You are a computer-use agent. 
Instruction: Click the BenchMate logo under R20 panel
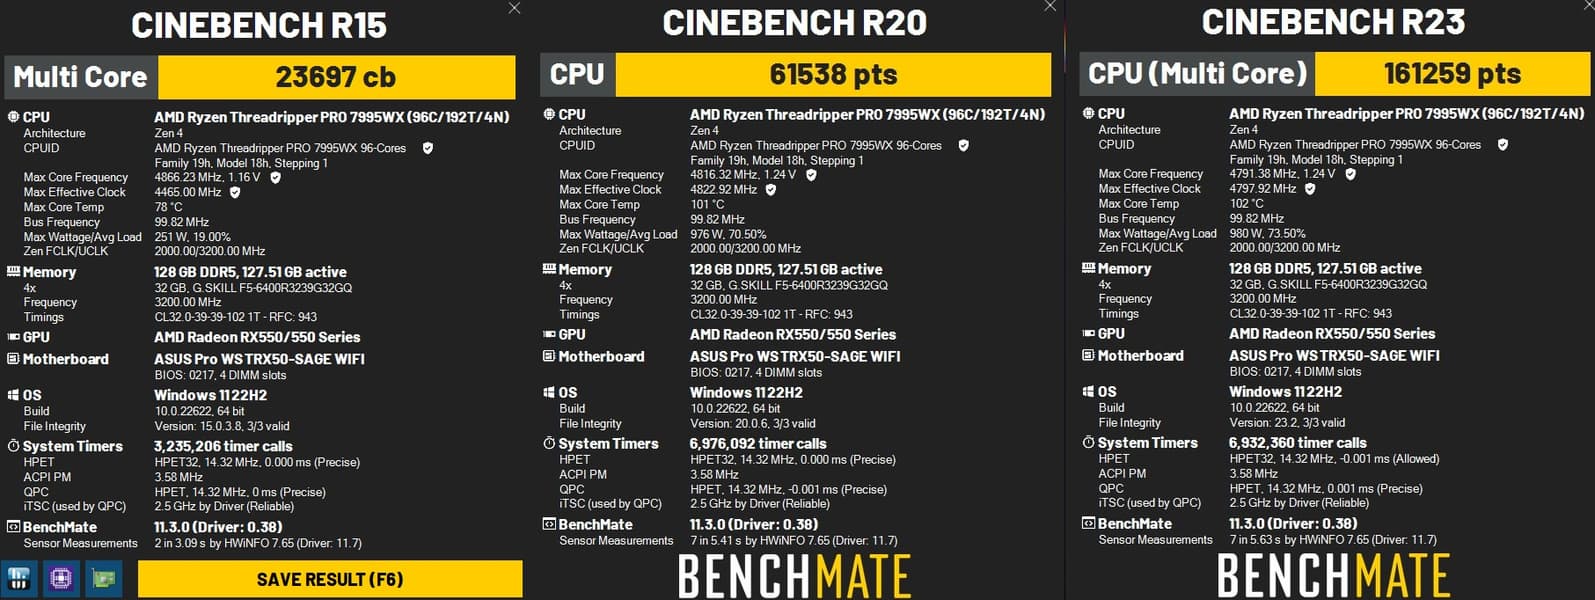pos(794,575)
